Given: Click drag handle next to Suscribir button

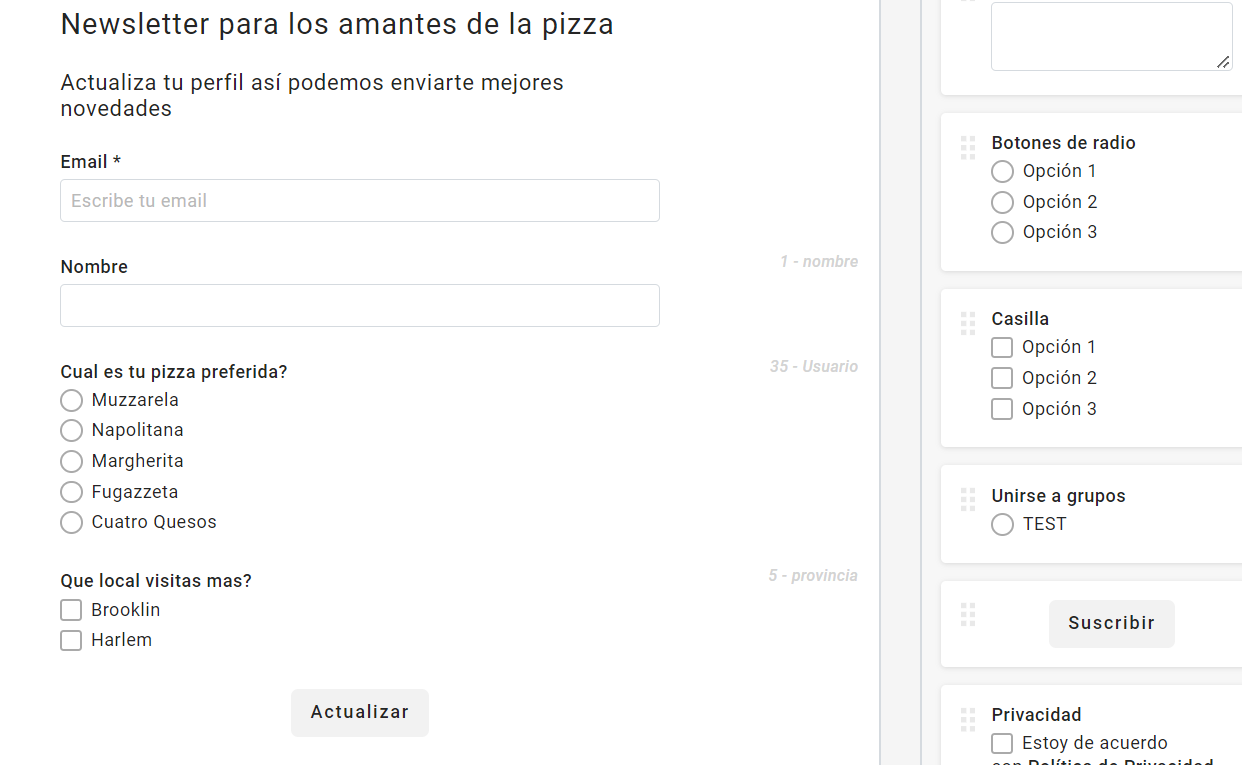Looking at the screenshot, I should 967,615.
